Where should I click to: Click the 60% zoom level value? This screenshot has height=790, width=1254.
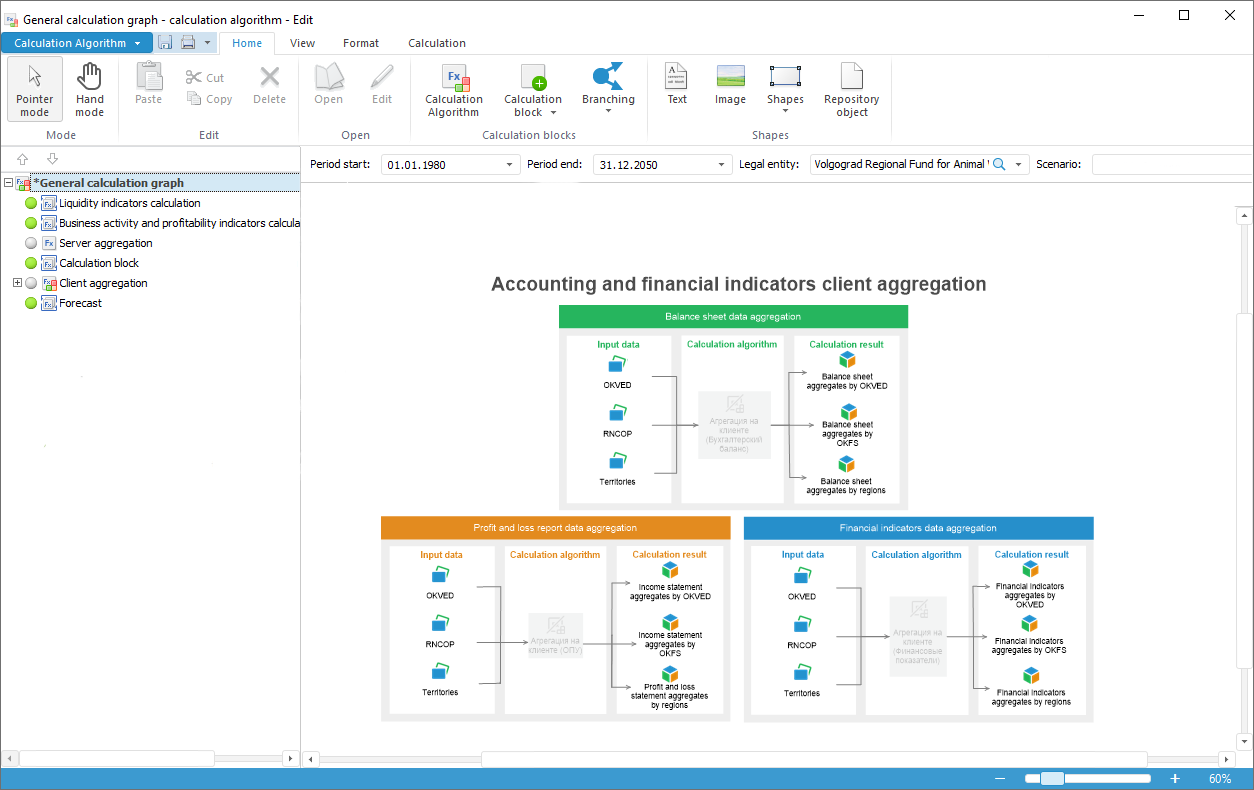coord(1220,778)
